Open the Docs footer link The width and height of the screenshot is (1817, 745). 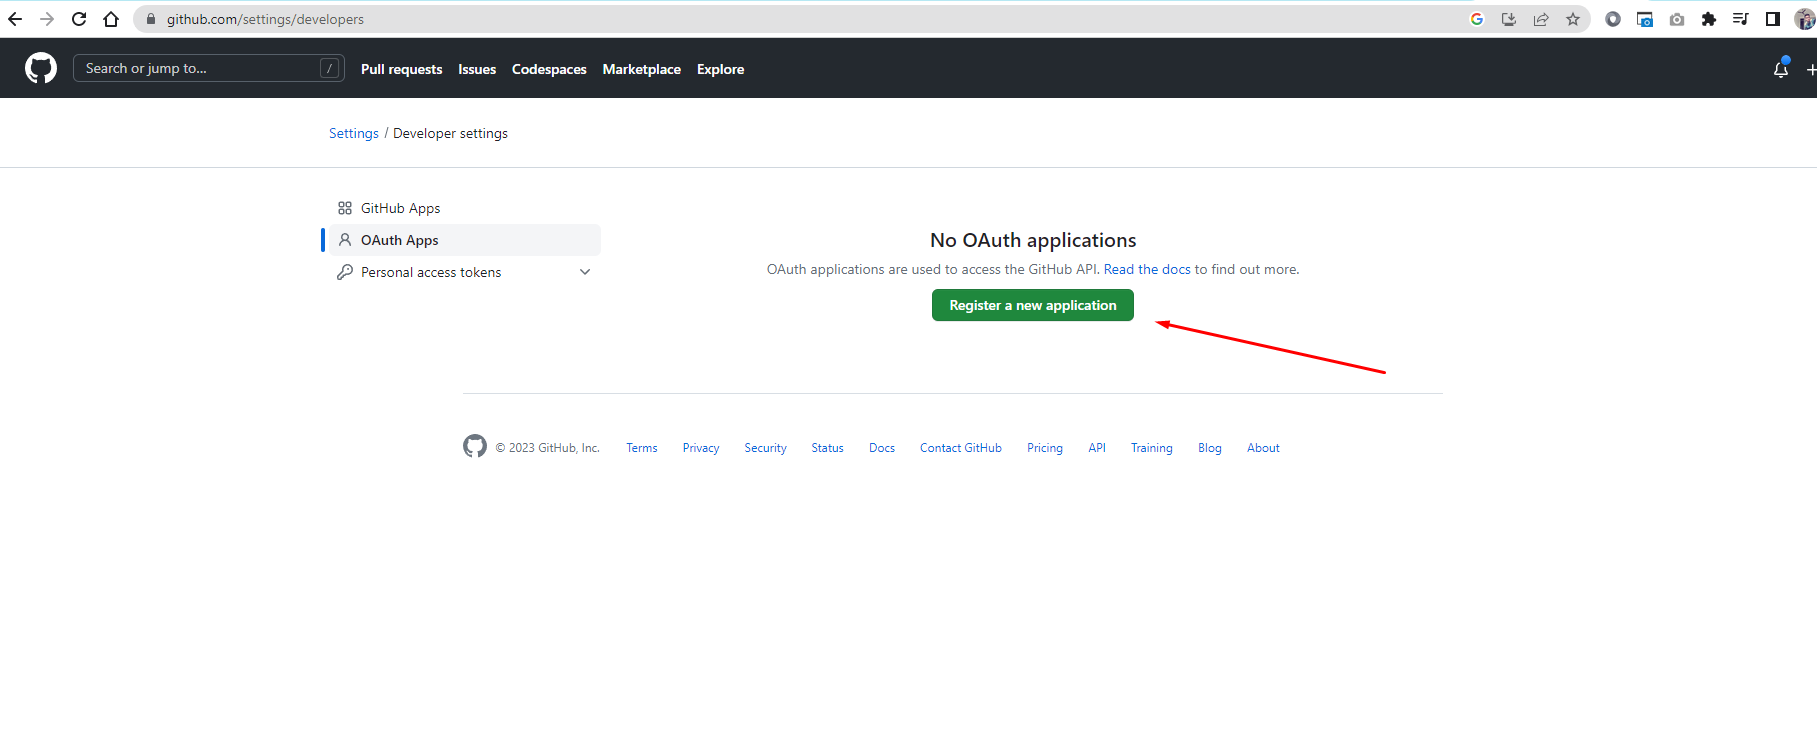882,448
